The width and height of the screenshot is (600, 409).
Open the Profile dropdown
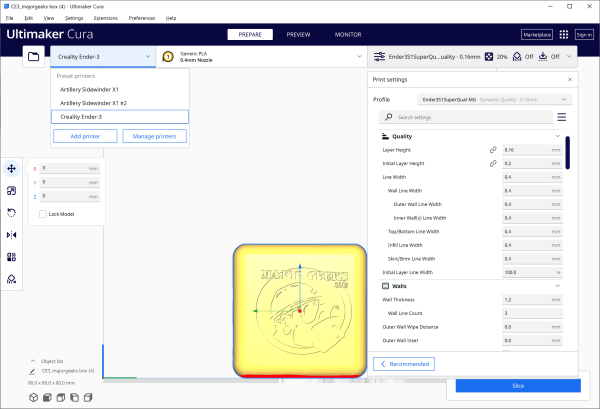494,99
